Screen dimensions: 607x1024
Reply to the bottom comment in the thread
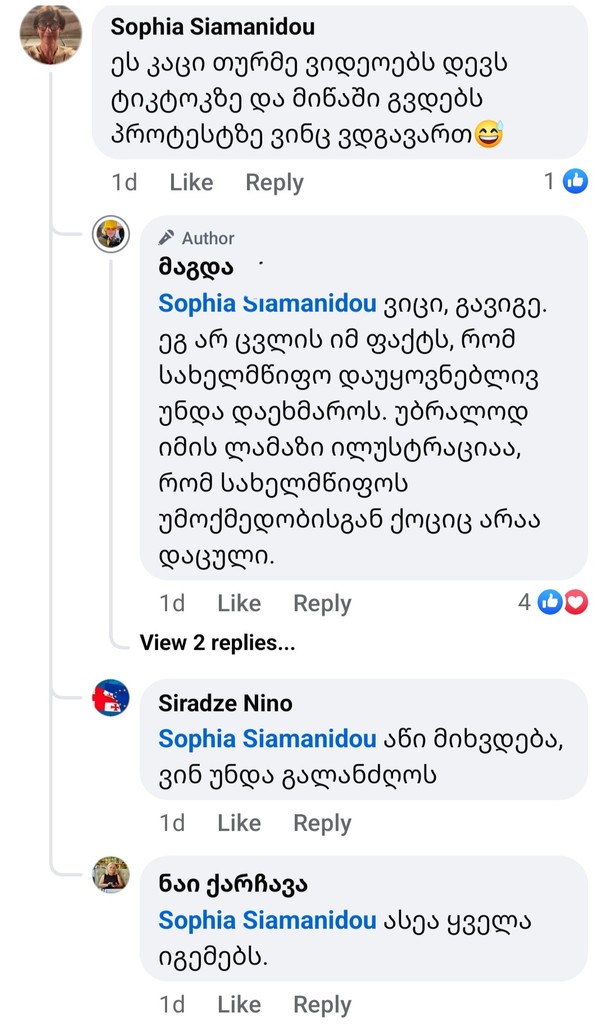322,1004
